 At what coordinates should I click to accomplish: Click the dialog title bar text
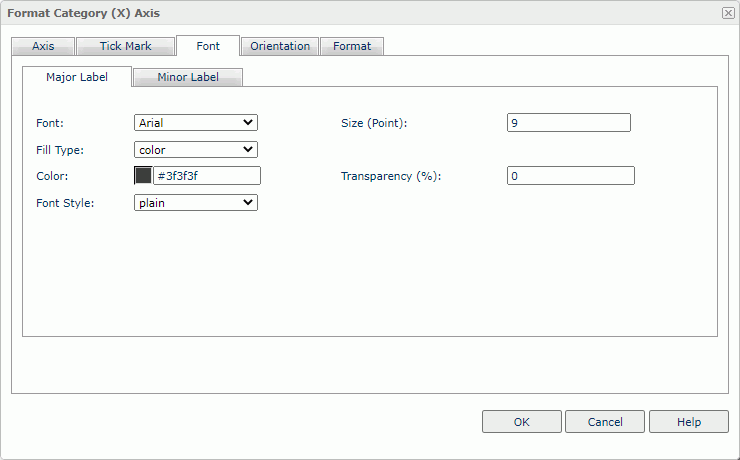(x=84, y=13)
